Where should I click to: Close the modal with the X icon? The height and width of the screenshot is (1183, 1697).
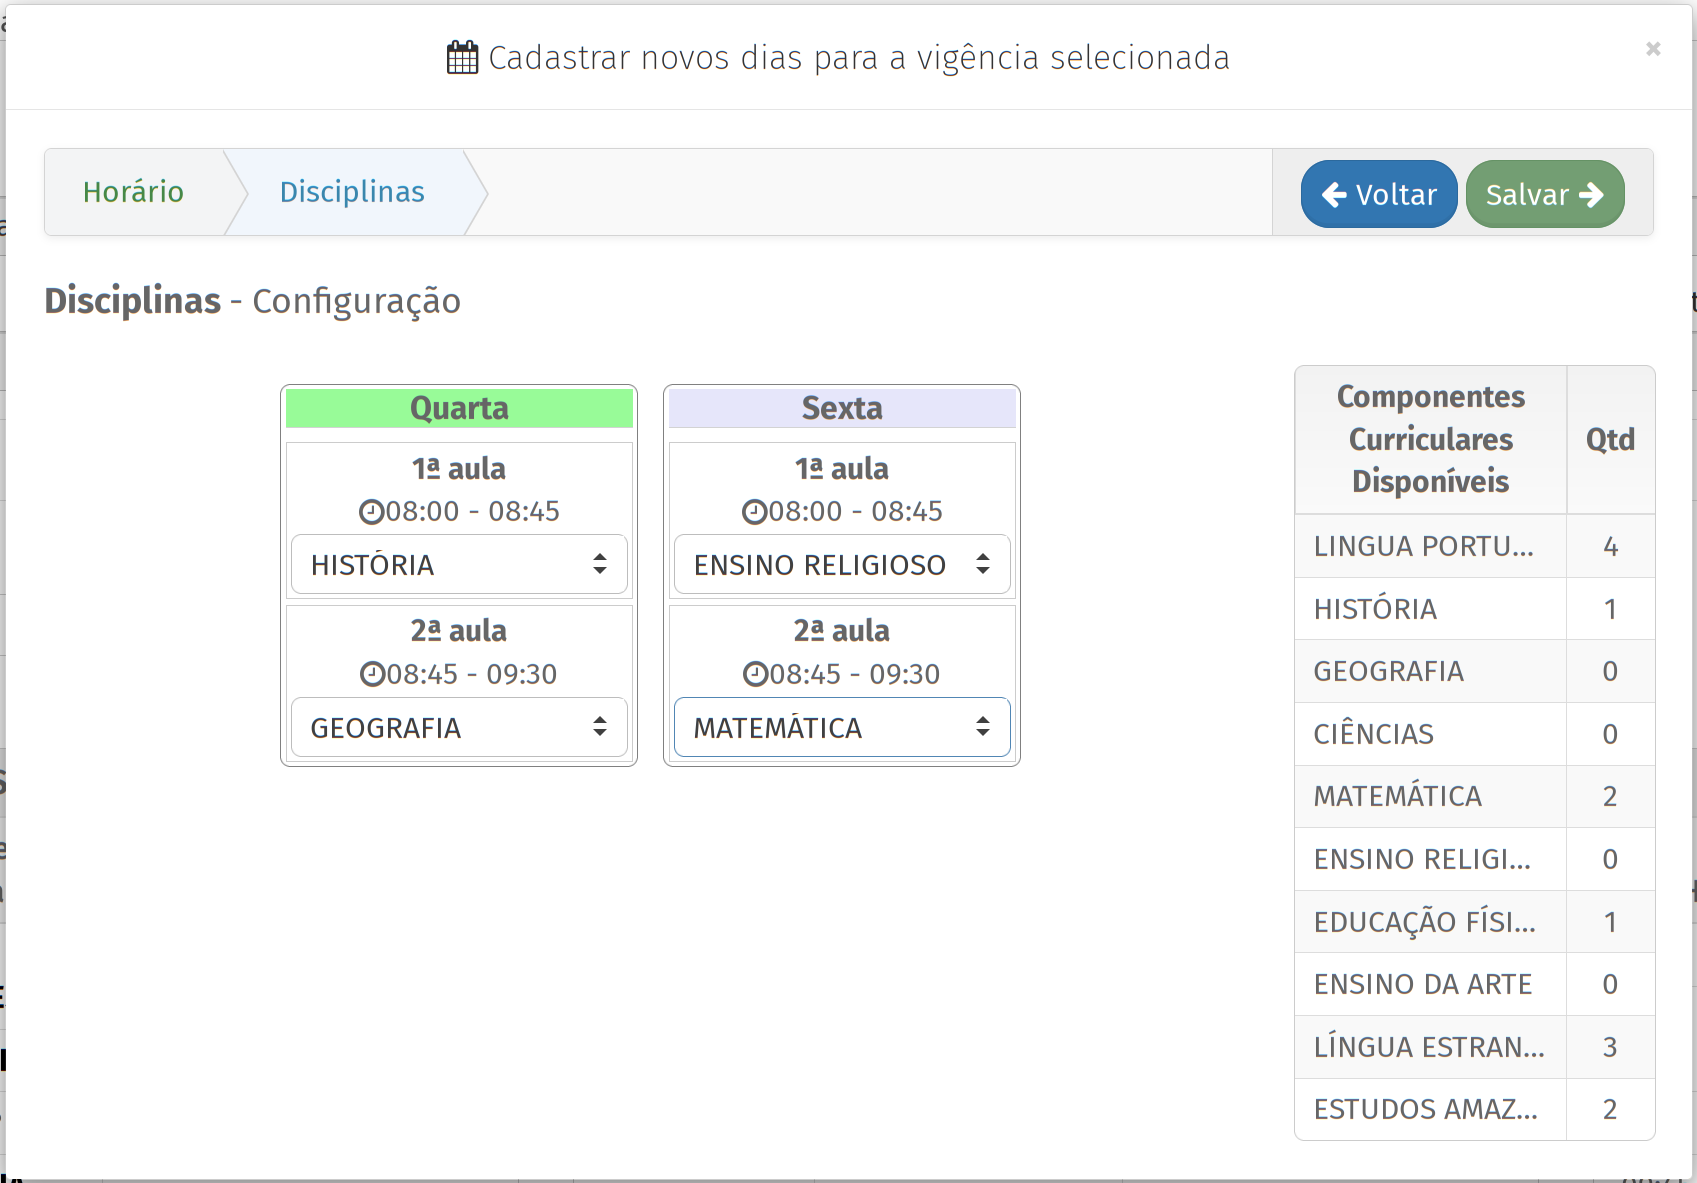click(x=1653, y=49)
